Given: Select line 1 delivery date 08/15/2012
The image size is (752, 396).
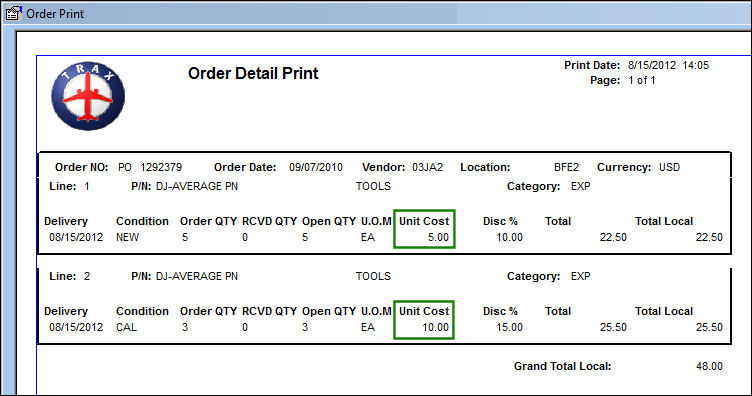Looking at the screenshot, I should point(76,237).
